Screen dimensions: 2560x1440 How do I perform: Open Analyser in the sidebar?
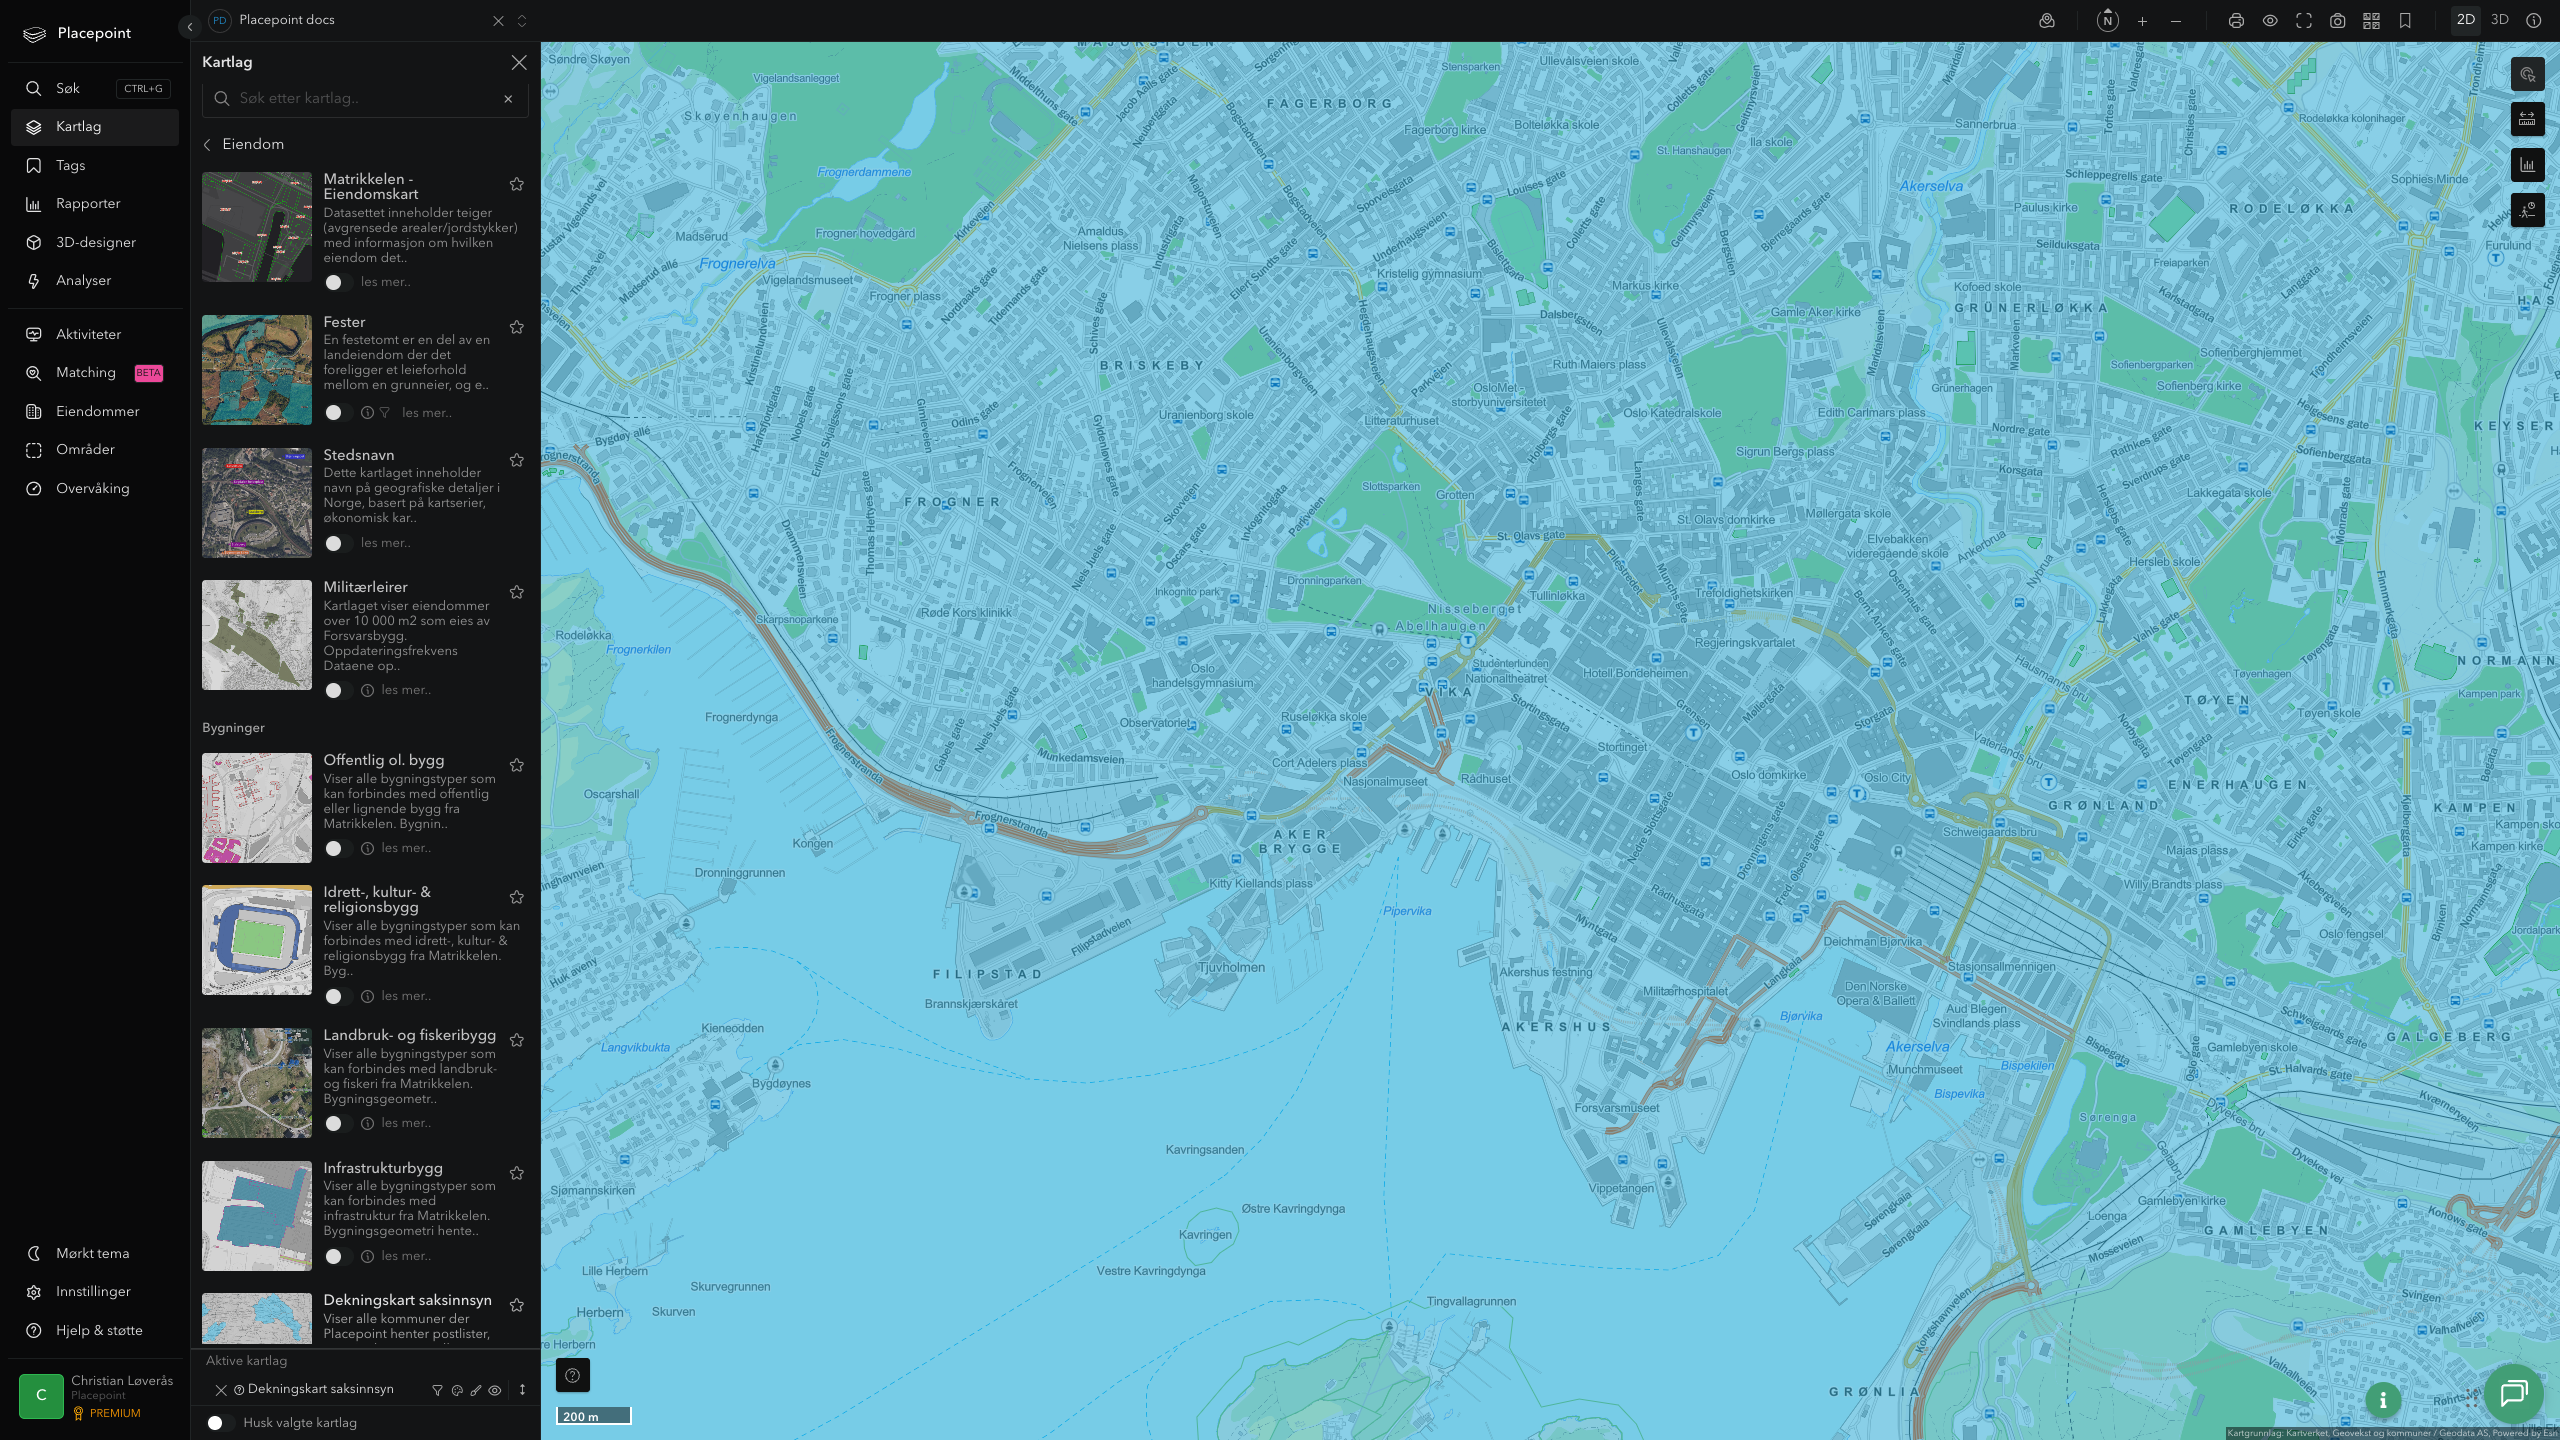click(x=95, y=281)
